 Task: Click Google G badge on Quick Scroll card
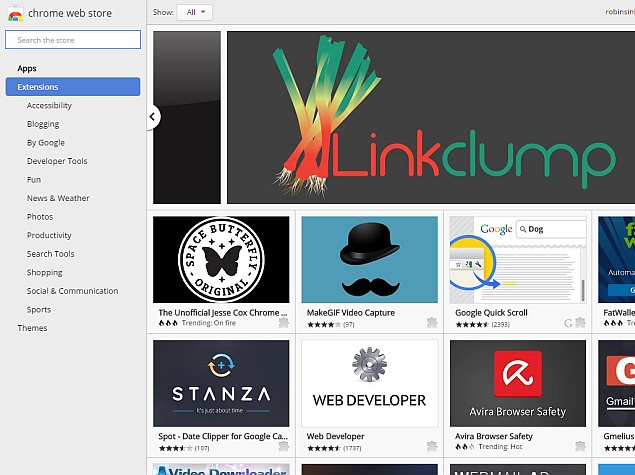(568, 323)
